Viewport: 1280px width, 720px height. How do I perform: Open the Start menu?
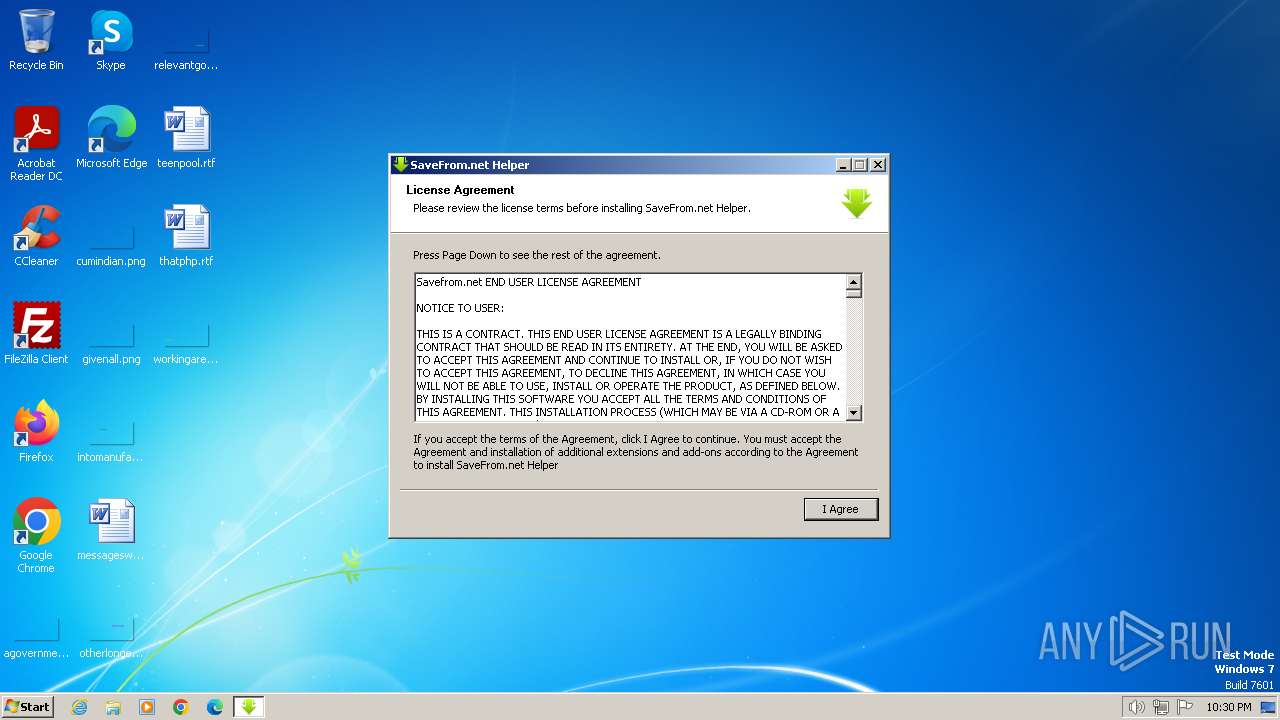[x=28, y=707]
